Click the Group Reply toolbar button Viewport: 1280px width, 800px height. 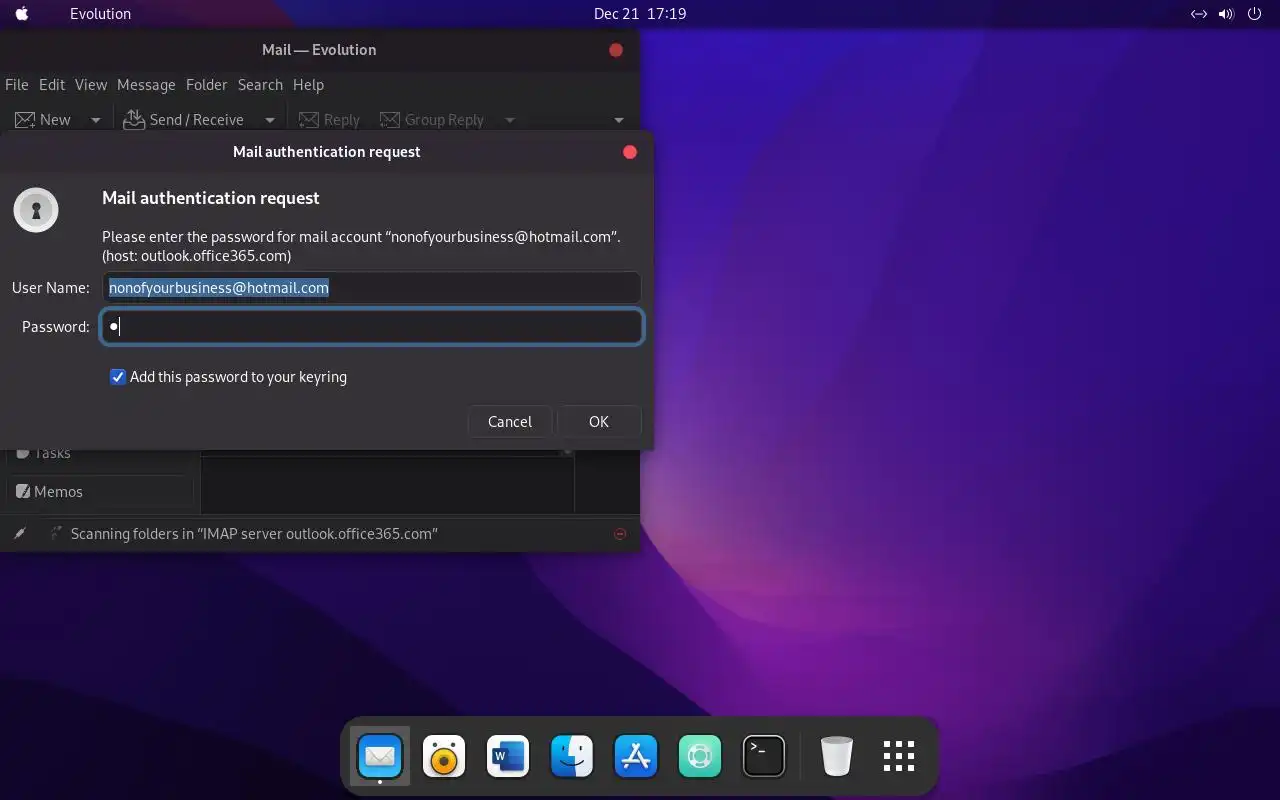coord(431,120)
